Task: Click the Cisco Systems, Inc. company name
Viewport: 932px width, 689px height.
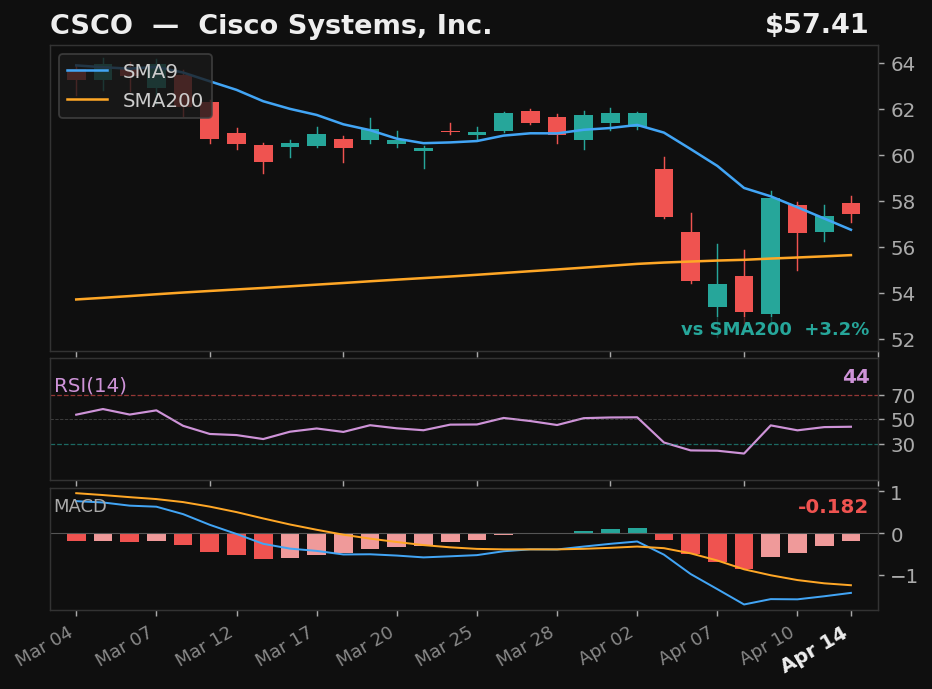Action: click(345, 25)
